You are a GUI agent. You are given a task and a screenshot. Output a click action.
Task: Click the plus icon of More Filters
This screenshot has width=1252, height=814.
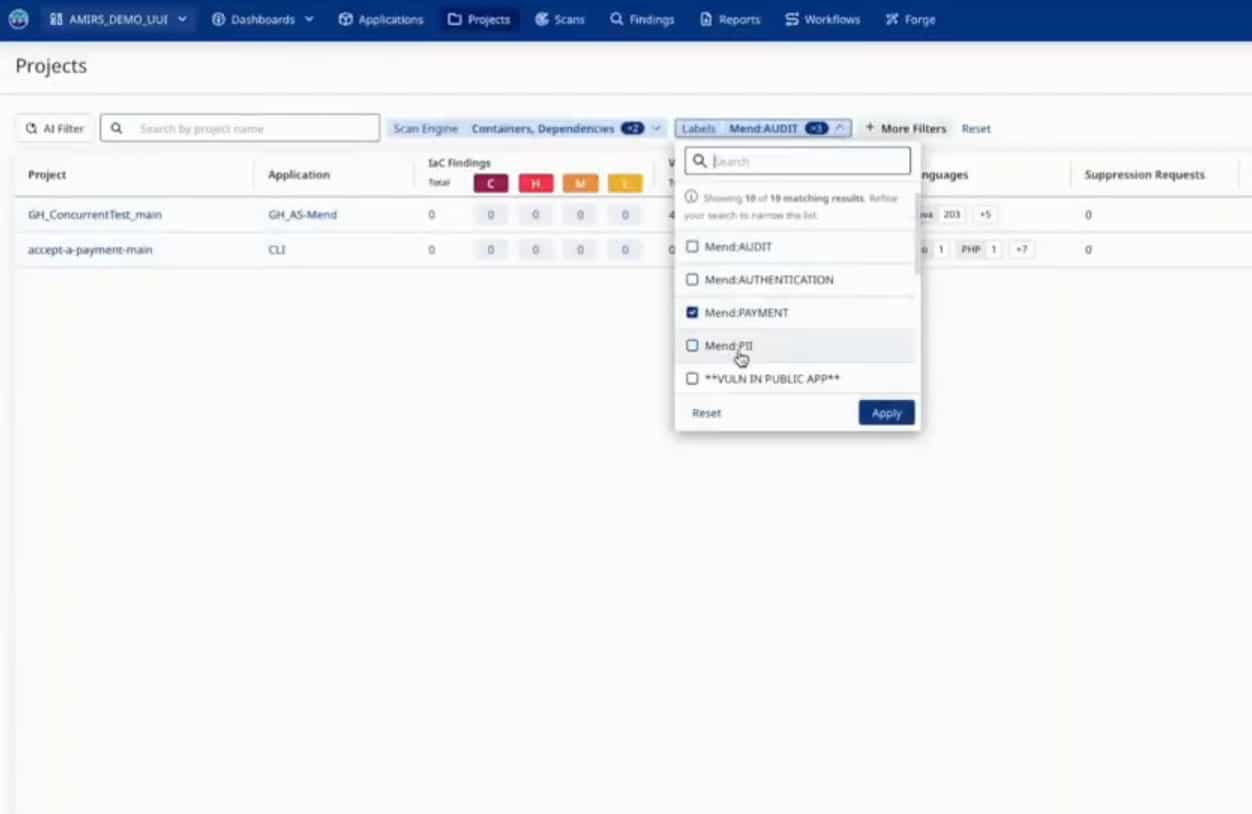[870, 128]
